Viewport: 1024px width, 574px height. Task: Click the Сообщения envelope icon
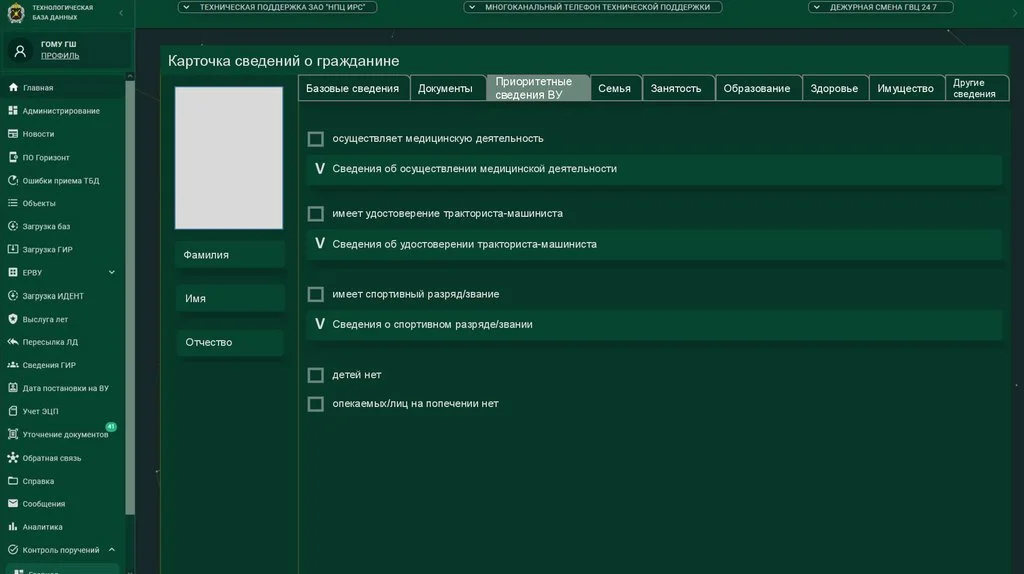tap(14, 504)
